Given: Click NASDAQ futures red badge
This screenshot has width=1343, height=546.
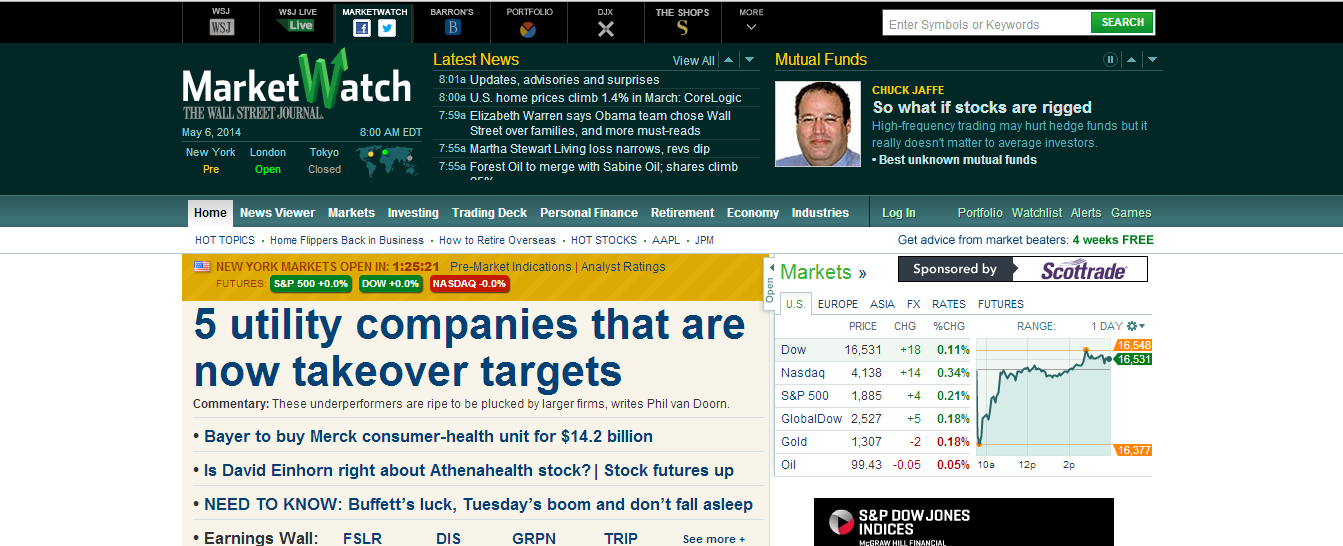Looking at the screenshot, I should point(469,284).
